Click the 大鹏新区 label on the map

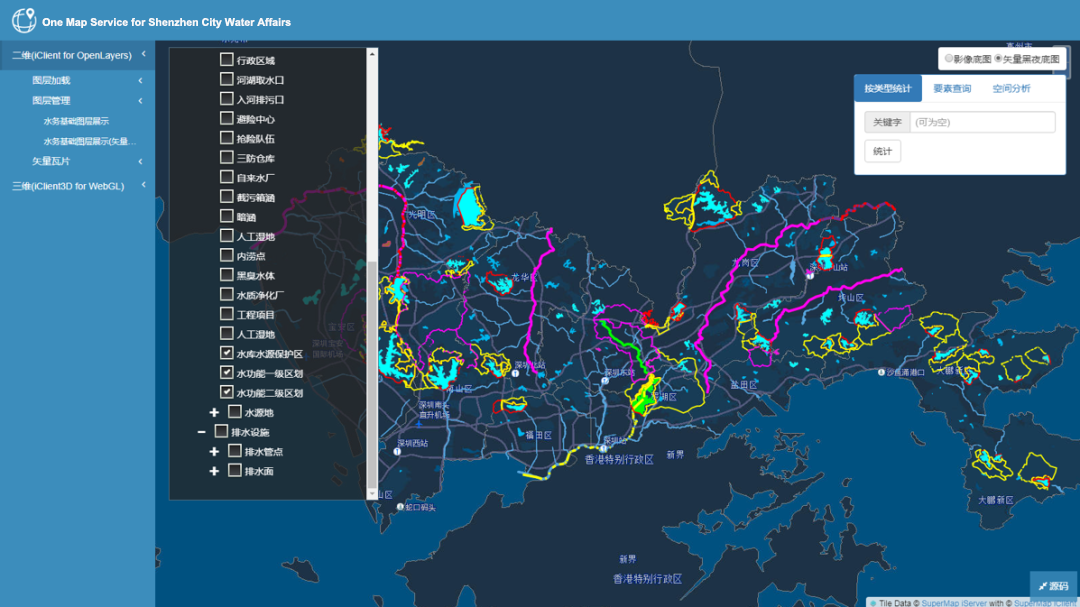(x=995, y=500)
